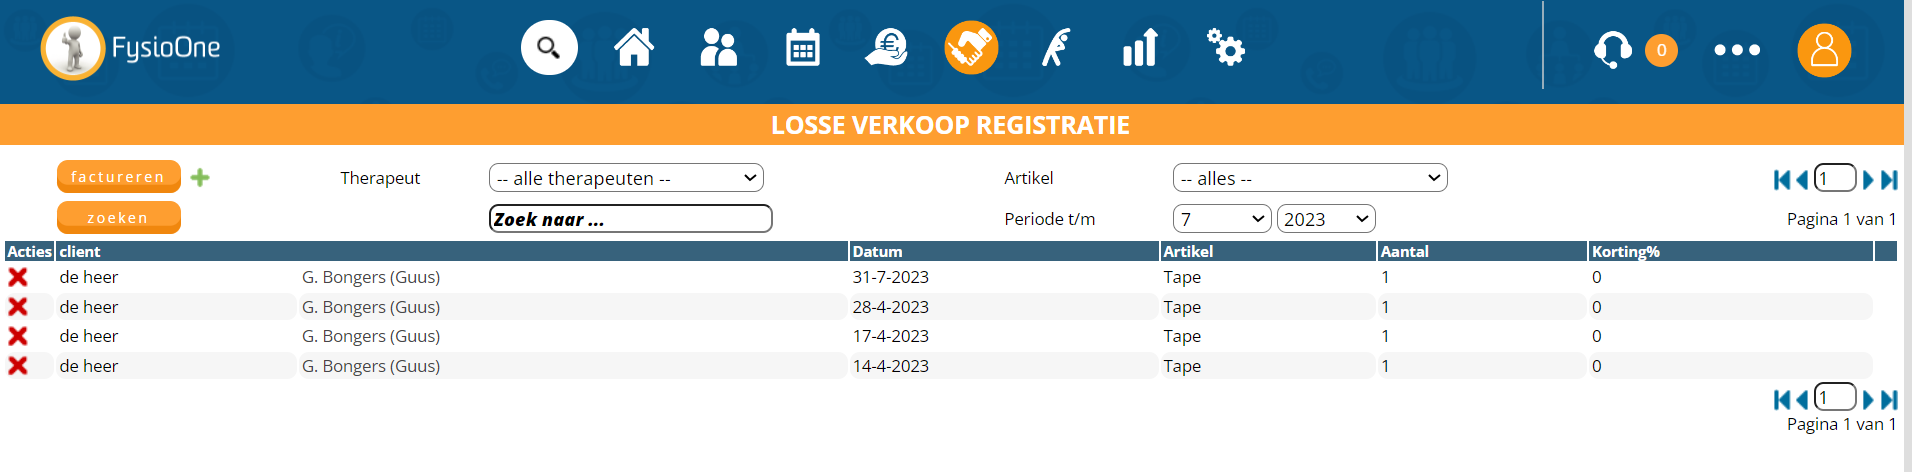Expand the Therapeut dropdown
This screenshot has height=472, width=1912.
tap(626, 178)
